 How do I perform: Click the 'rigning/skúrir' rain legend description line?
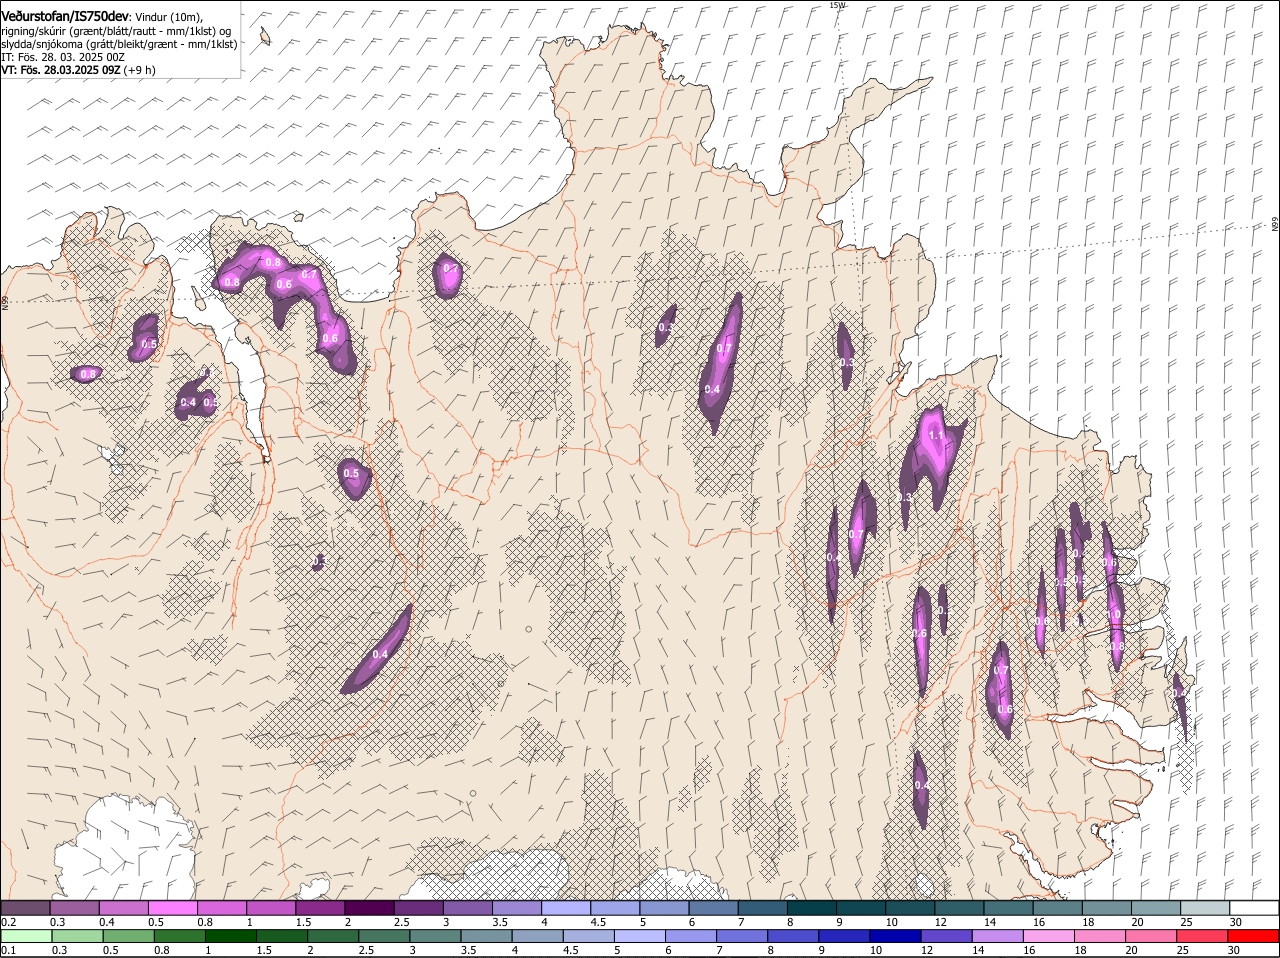[x=116, y=30]
